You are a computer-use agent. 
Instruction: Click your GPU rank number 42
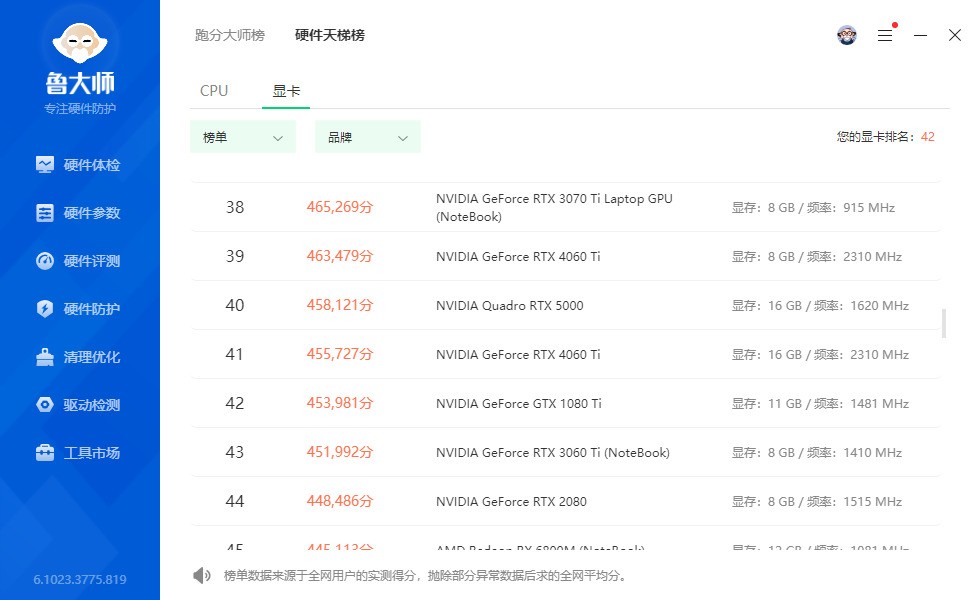(928, 137)
